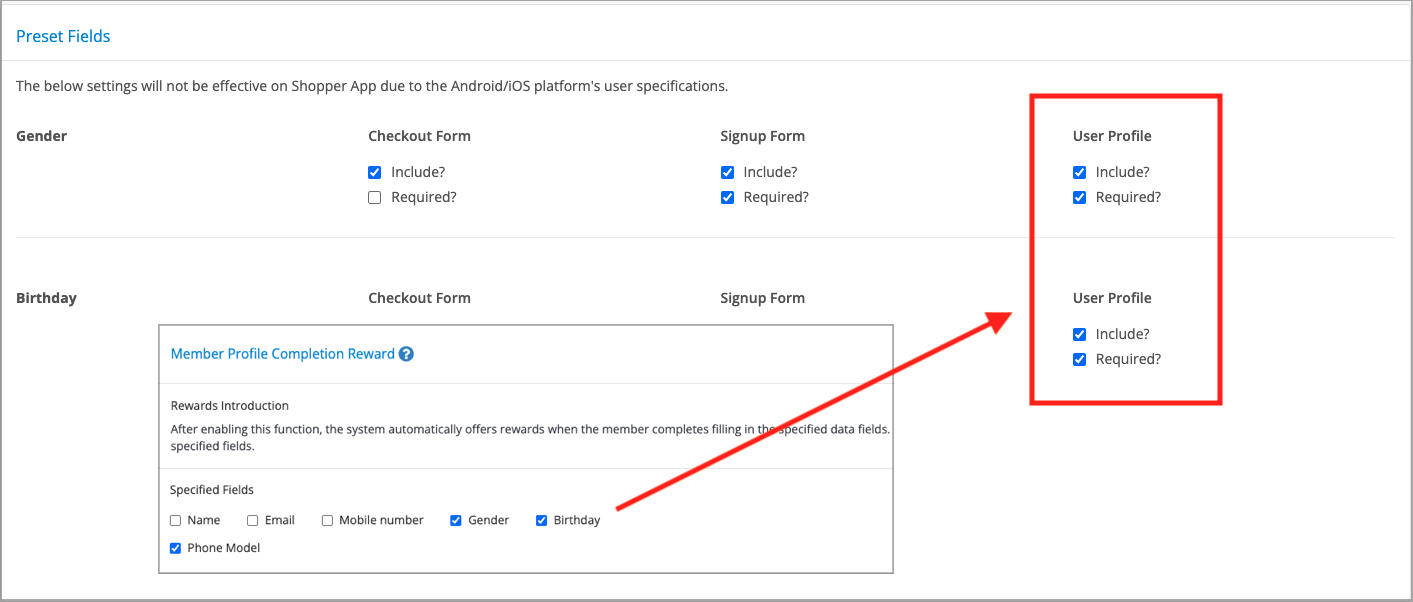Check the Name specified field
Image resolution: width=1413 pixels, height=602 pixels.
(x=176, y=520)
